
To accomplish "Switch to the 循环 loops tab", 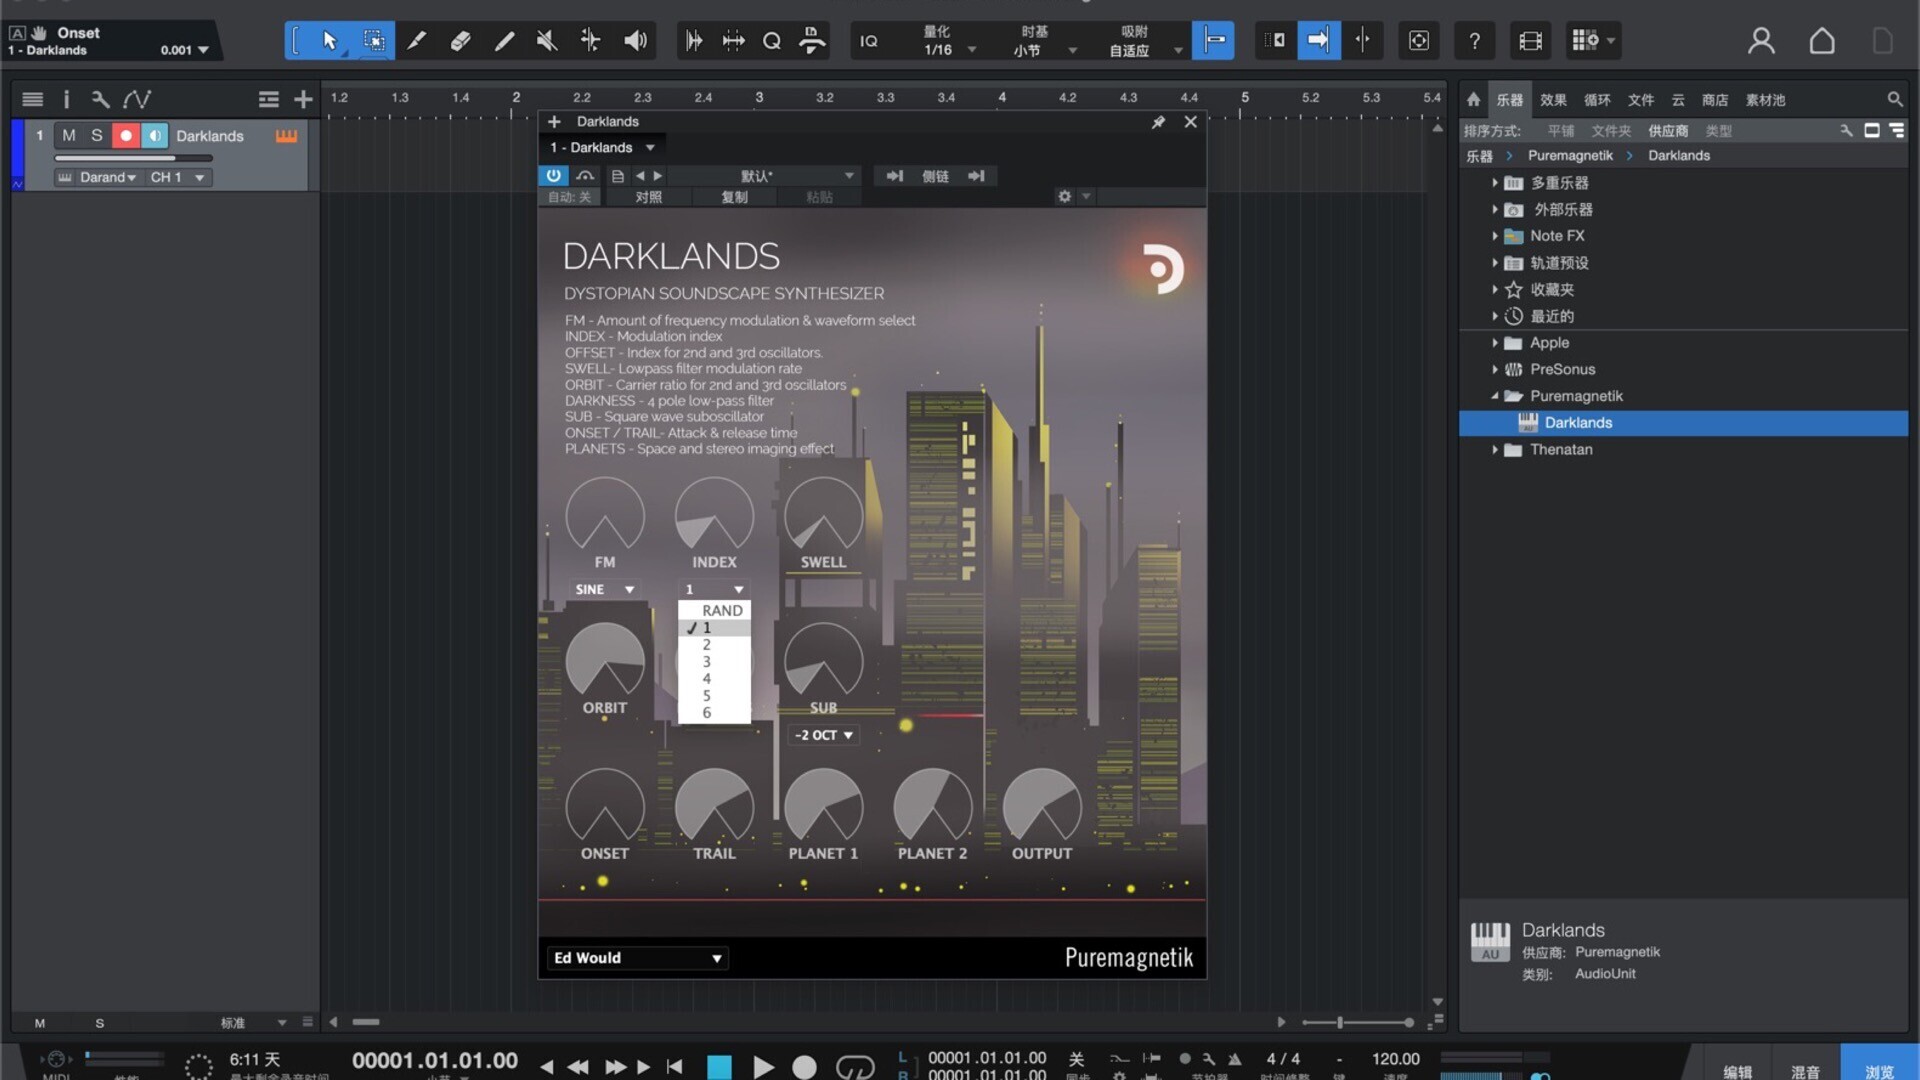I will (1597, 99).
